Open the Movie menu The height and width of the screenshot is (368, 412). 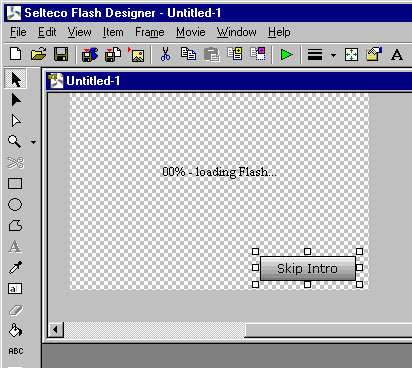coord(191,32)
